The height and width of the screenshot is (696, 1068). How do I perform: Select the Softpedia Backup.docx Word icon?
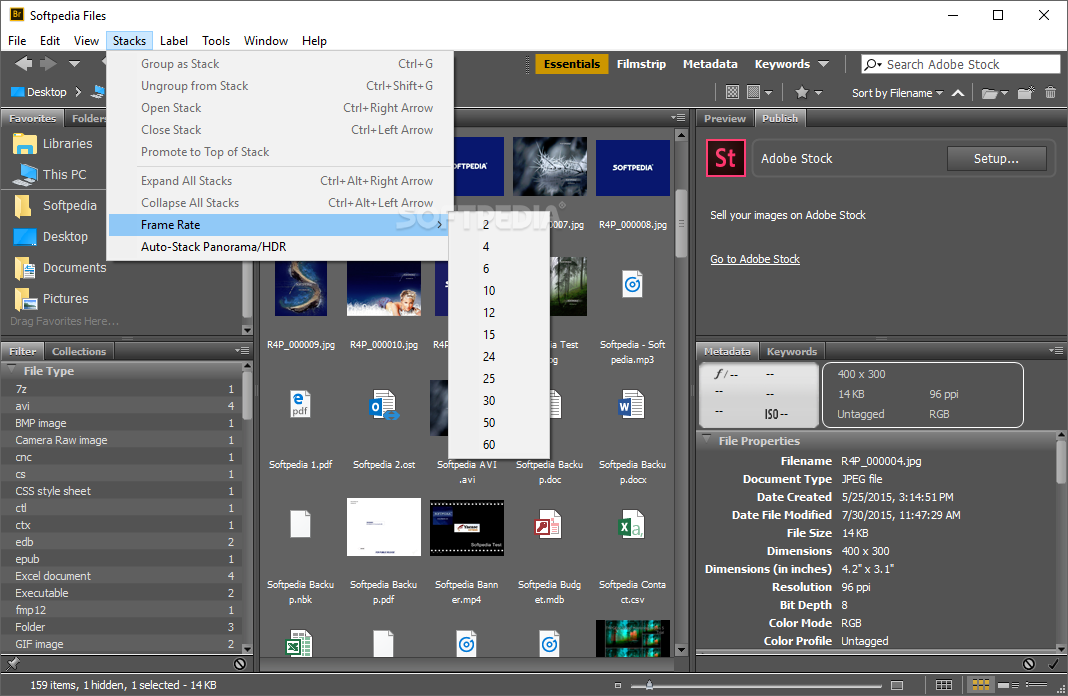pos(631,405)
